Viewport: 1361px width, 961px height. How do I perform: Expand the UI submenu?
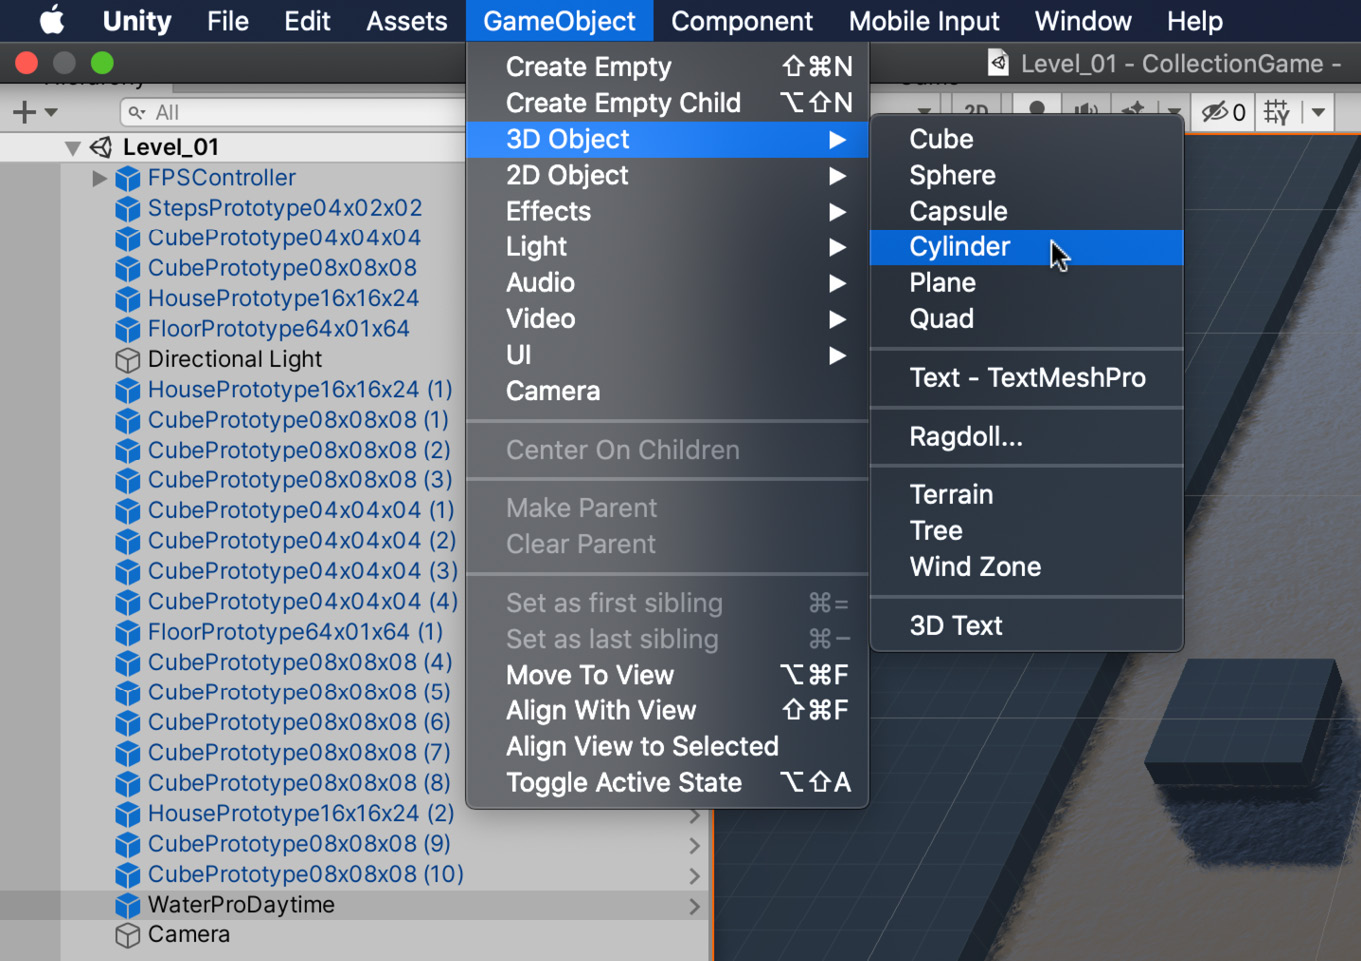[667, 355]
